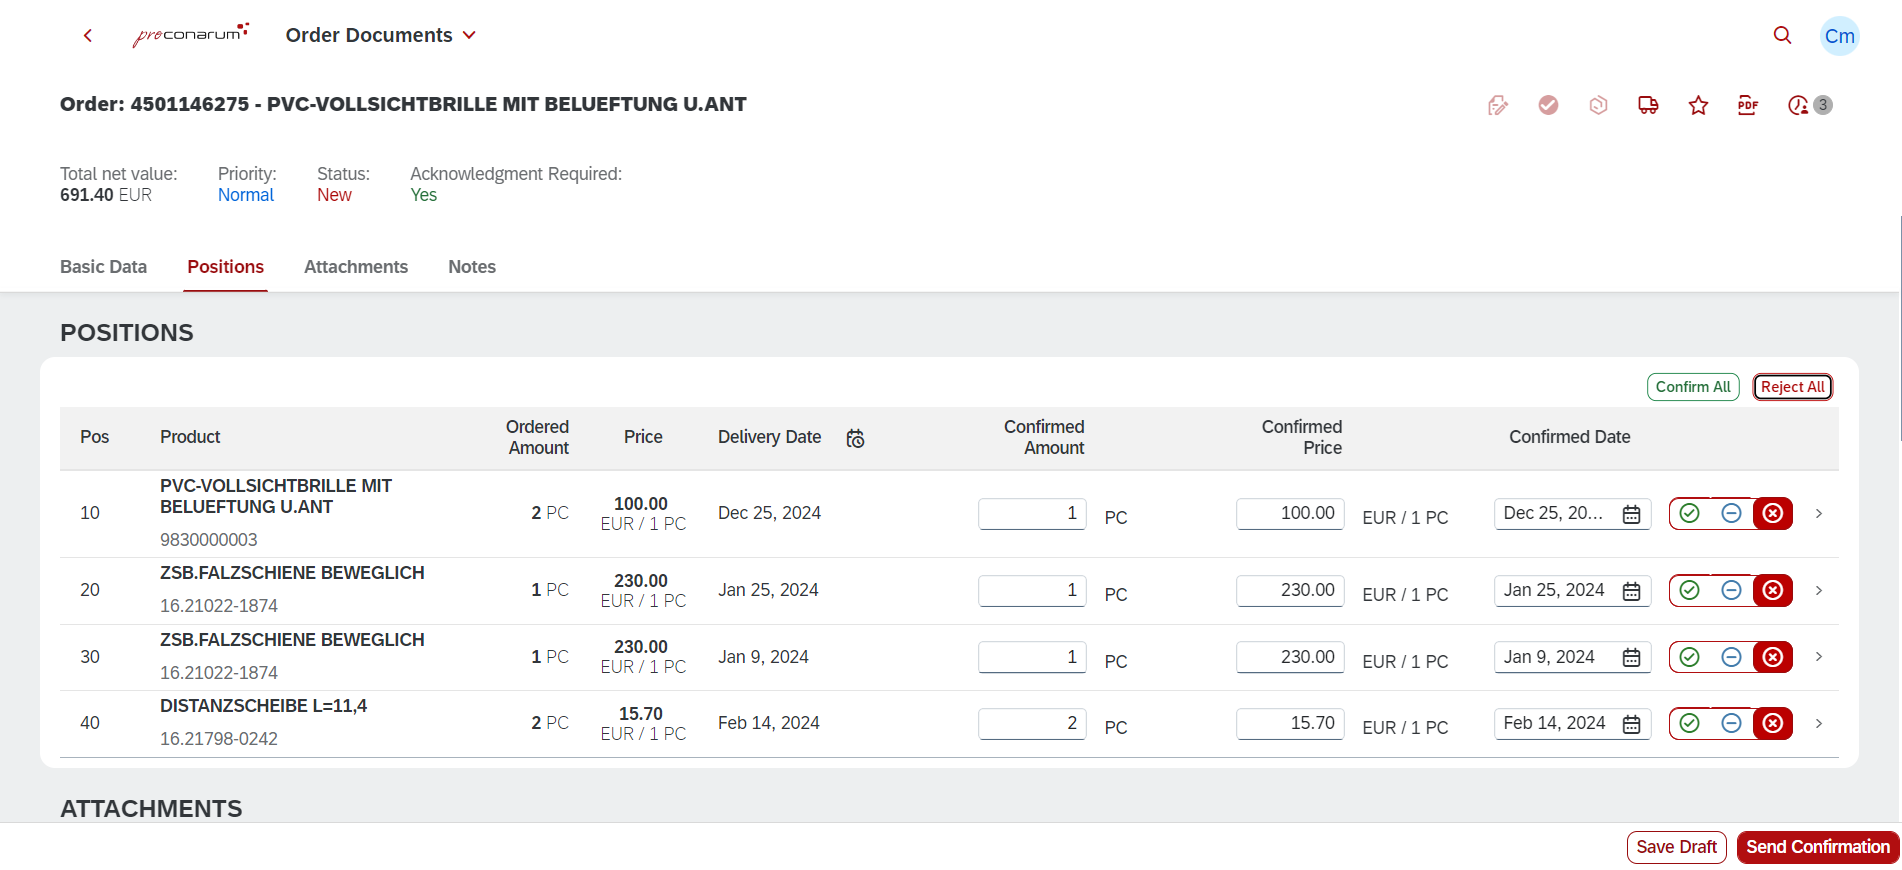Go back using the left arrow icon
The height and width of the screenshot is (870, 1902).
coord(88,36)
